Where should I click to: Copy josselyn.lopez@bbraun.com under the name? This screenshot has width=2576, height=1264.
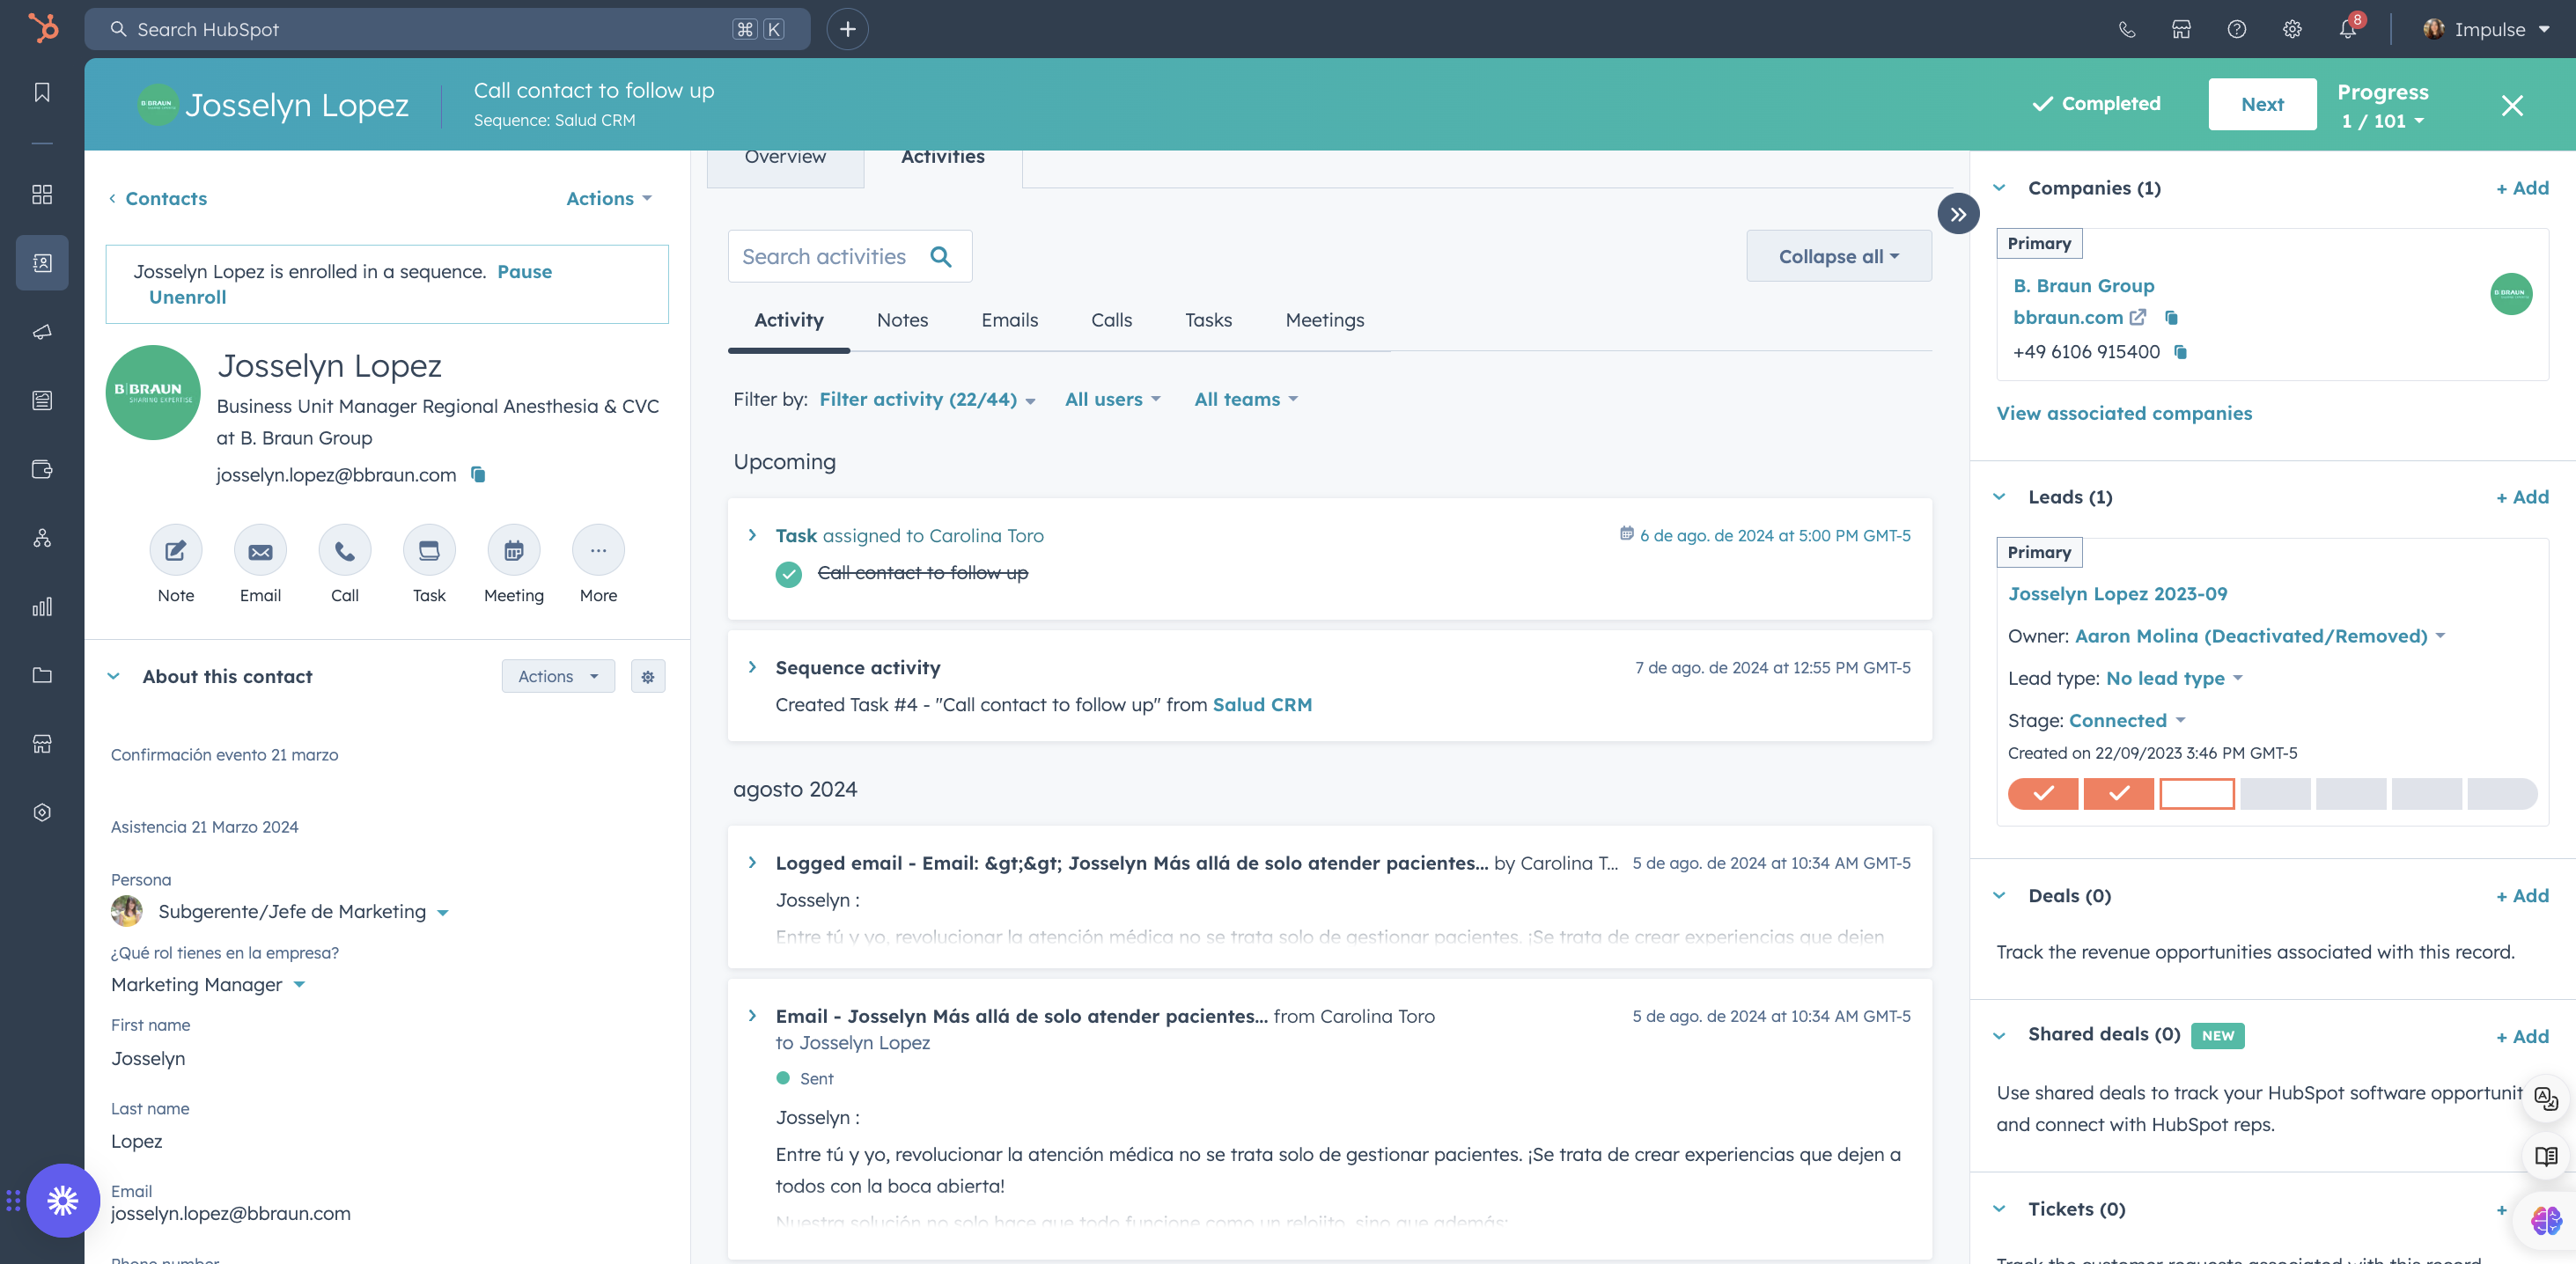point(478,474)
